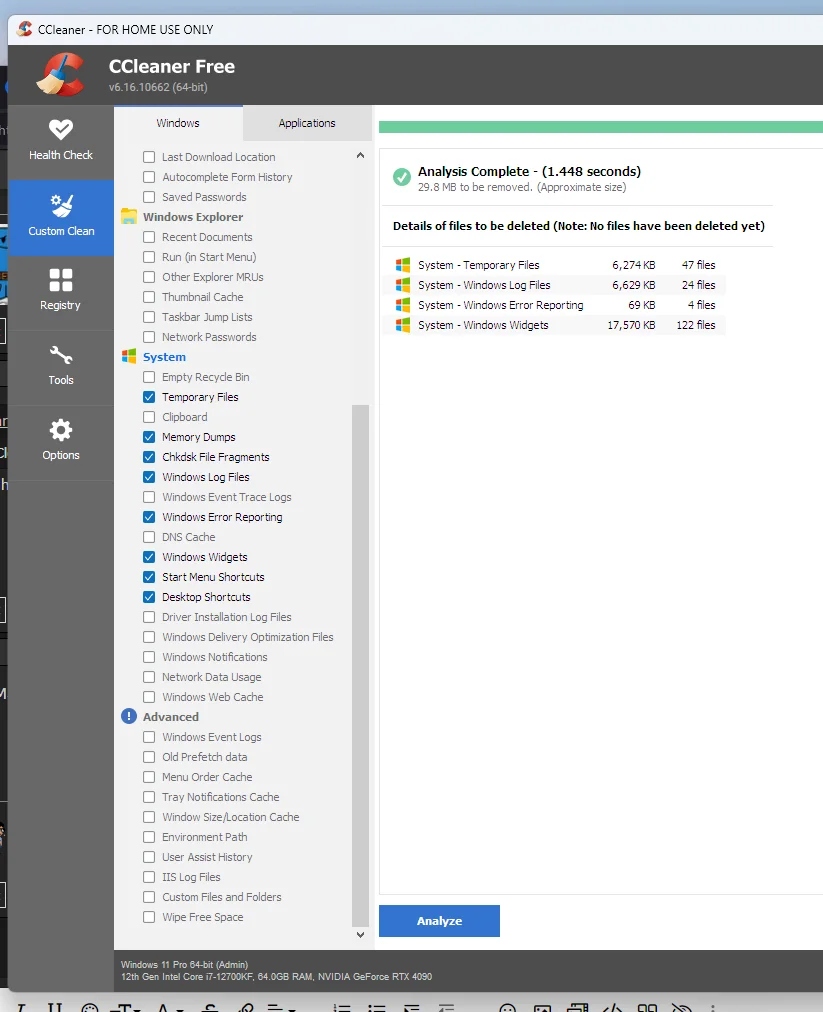
Task: Click the icon beside System - Windows Log Files result
Action: click(403, 285)
